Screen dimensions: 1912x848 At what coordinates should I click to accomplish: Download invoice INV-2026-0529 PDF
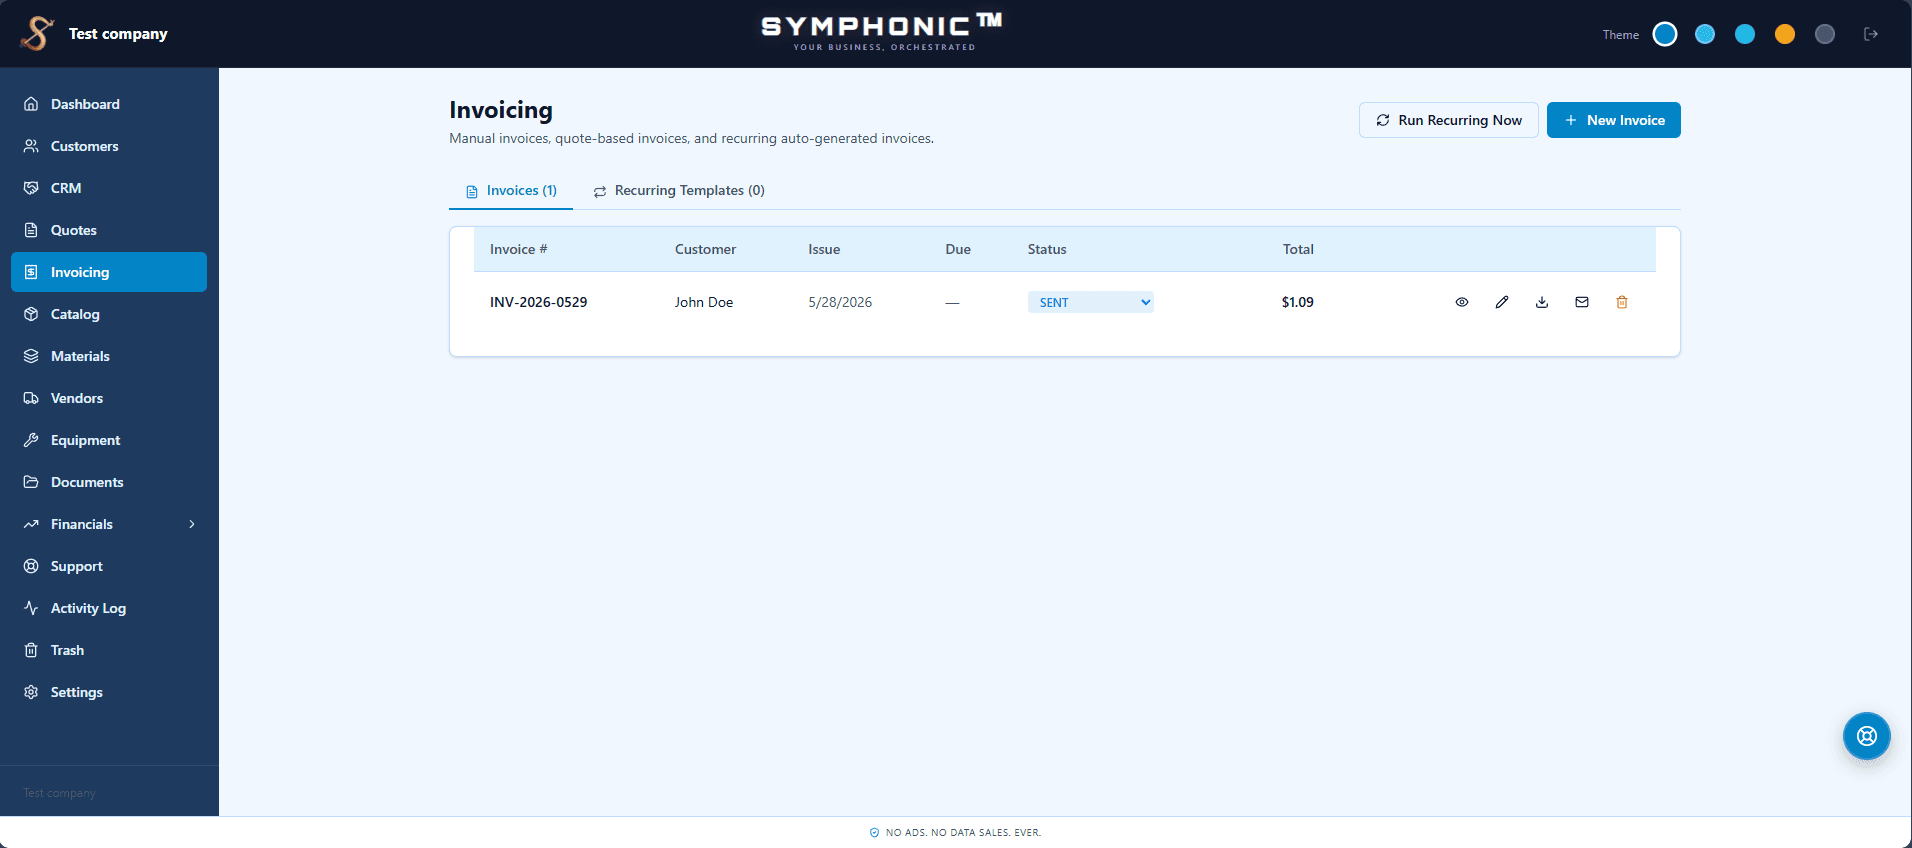pyautogui.click(x=1542, y=302)
